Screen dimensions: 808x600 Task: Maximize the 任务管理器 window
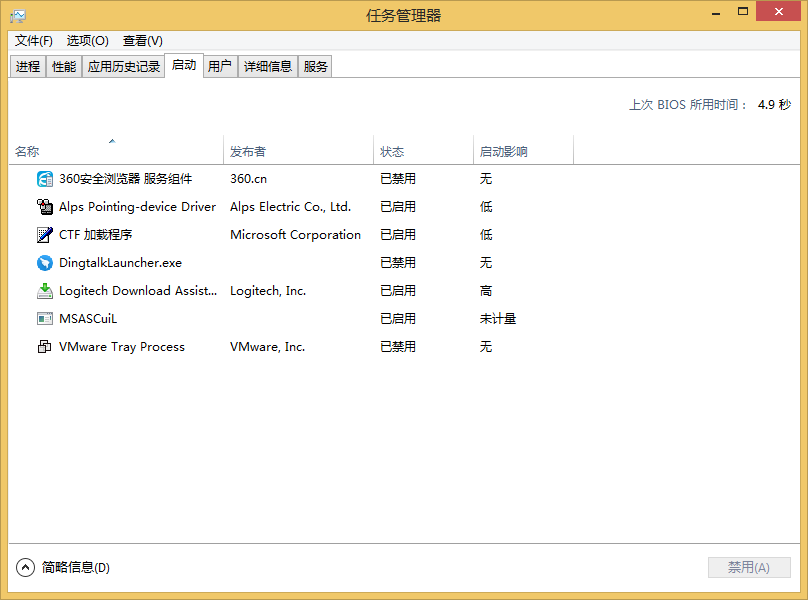(x=743, y=11)
